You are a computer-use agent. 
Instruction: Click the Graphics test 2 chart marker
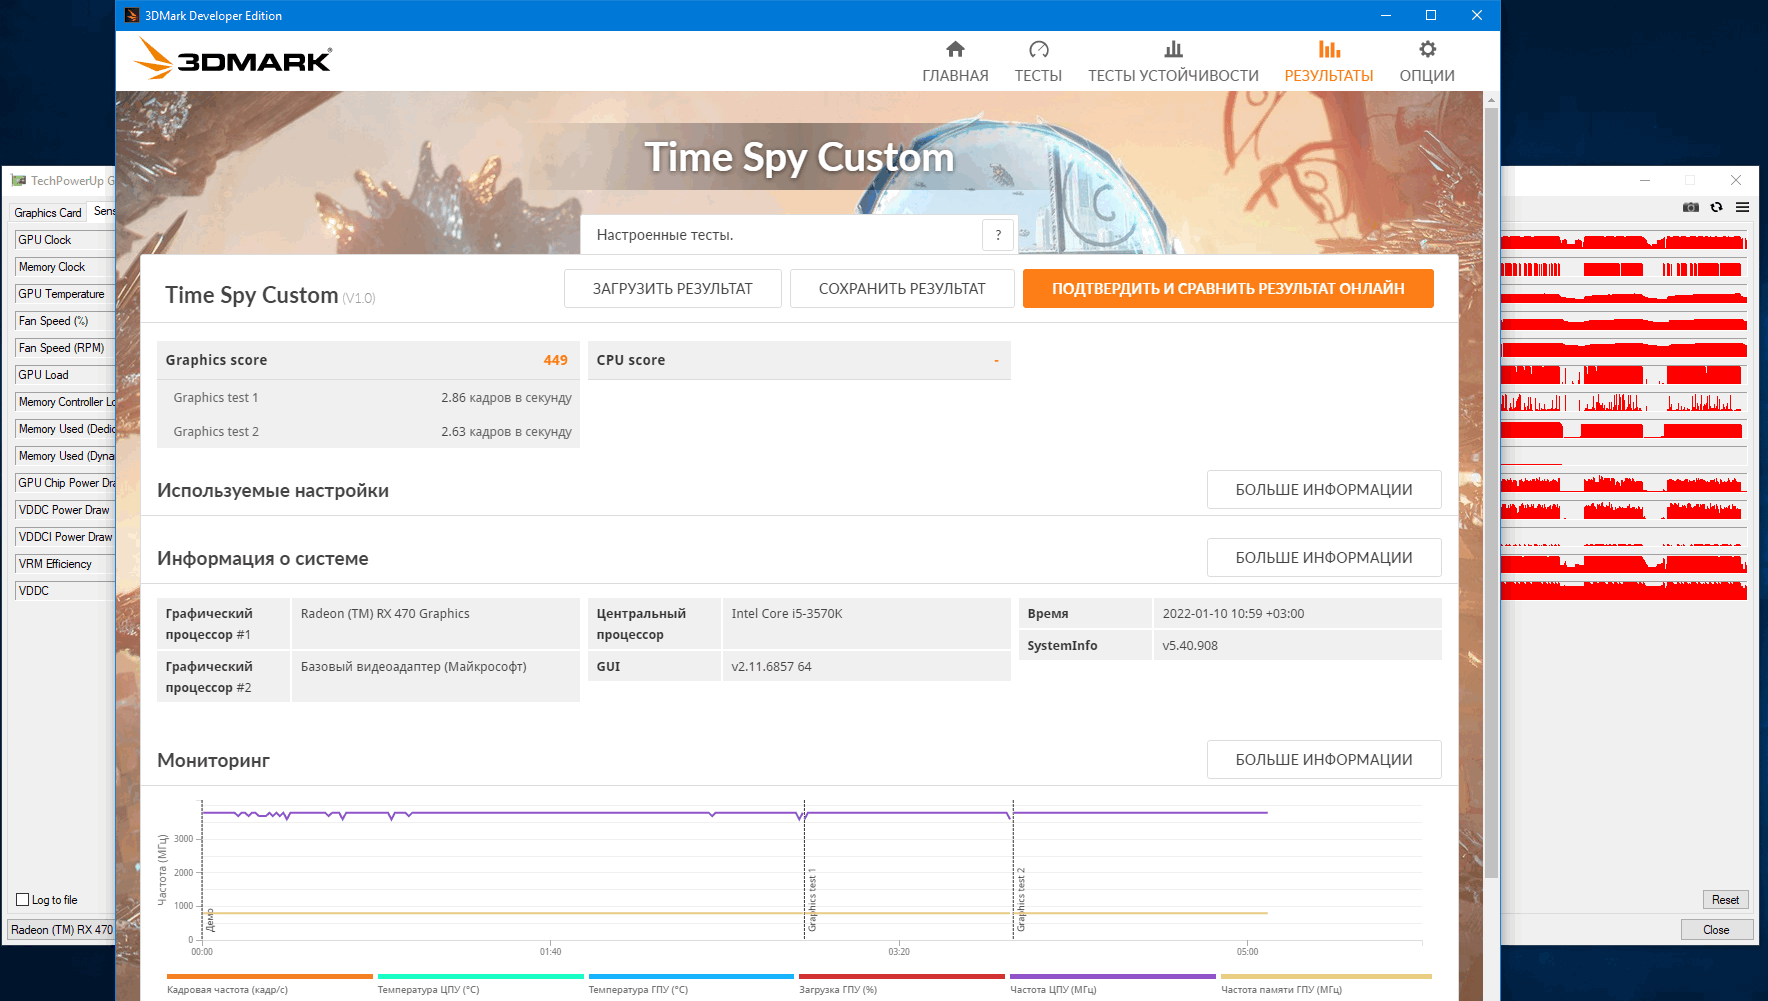click(x=1021, y=900)
